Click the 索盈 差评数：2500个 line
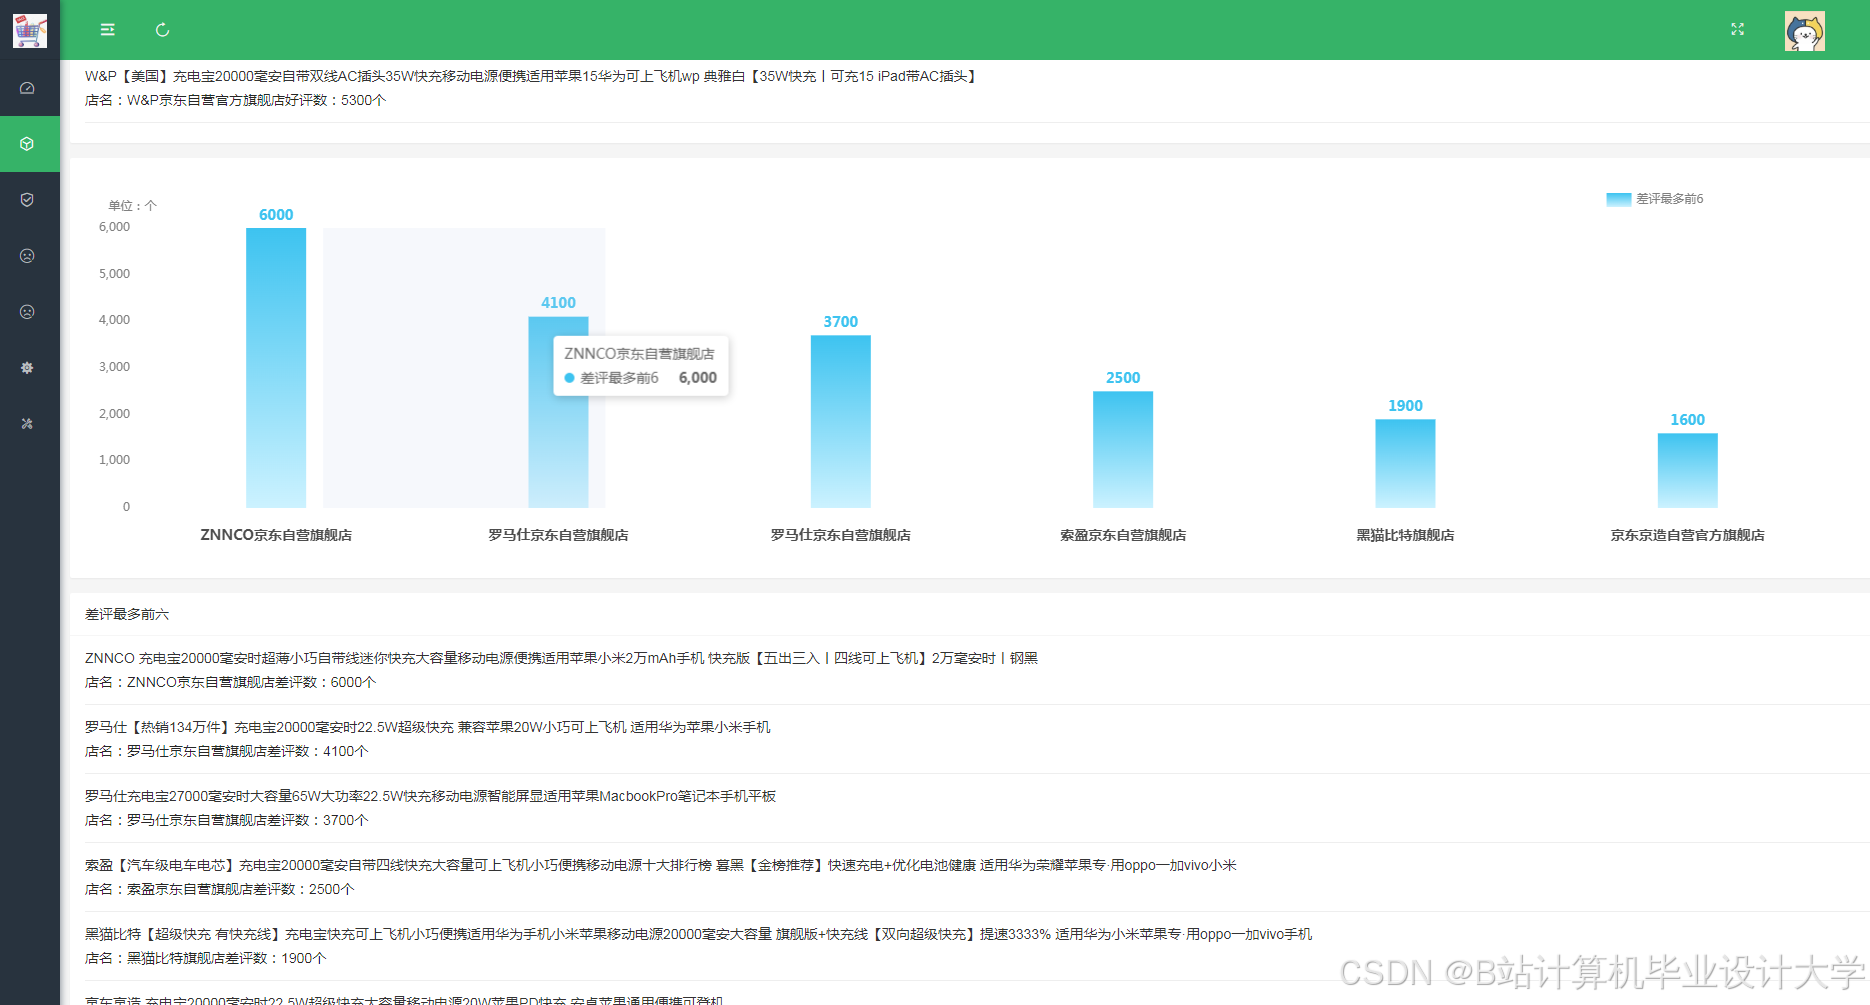 [219, 889]
